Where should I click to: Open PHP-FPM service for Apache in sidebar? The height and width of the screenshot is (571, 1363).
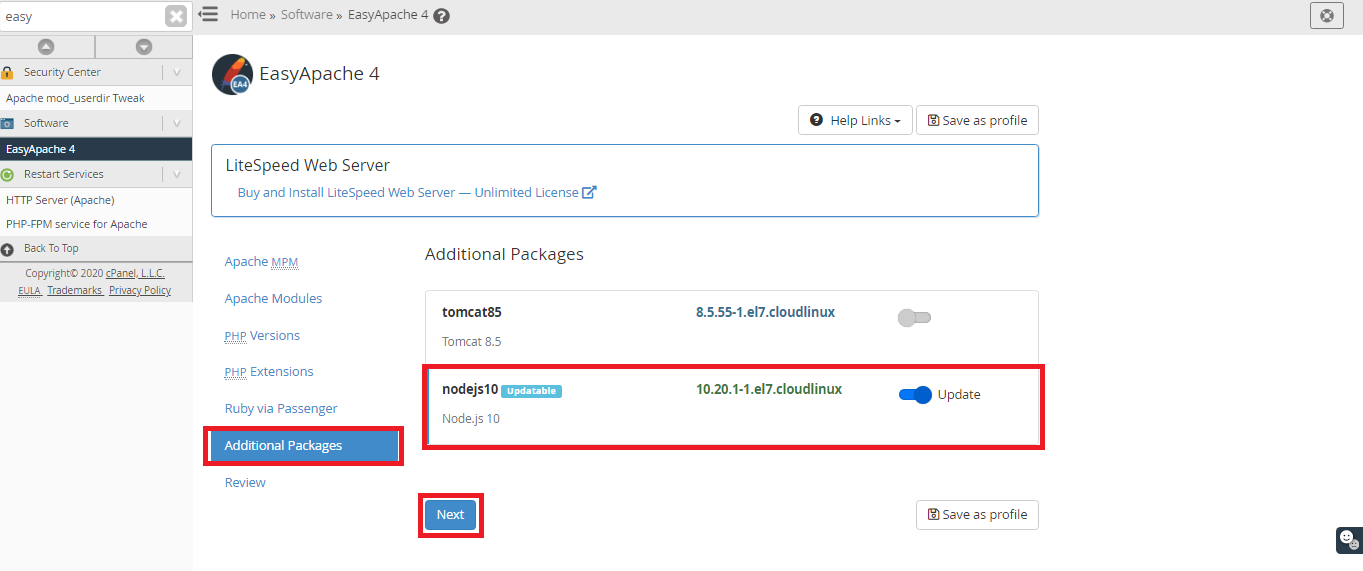click(x=77, y=224)
